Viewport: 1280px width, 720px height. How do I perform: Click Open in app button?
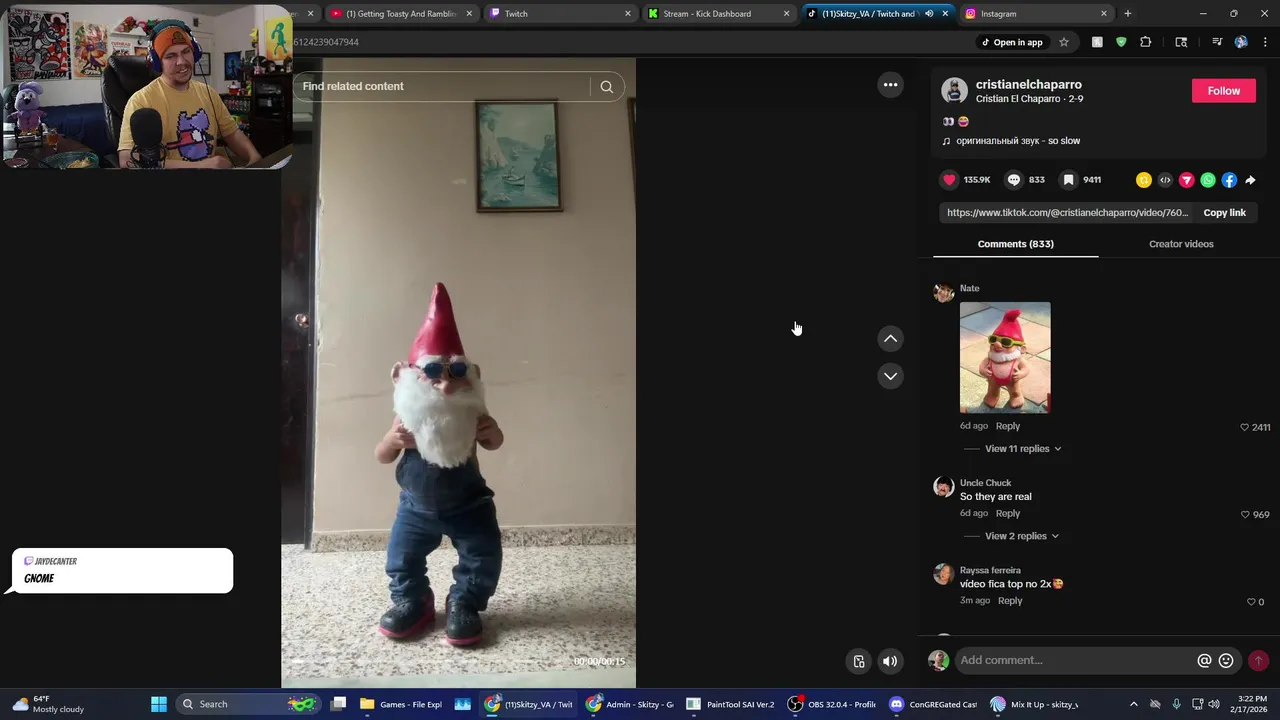point(1012,42)
